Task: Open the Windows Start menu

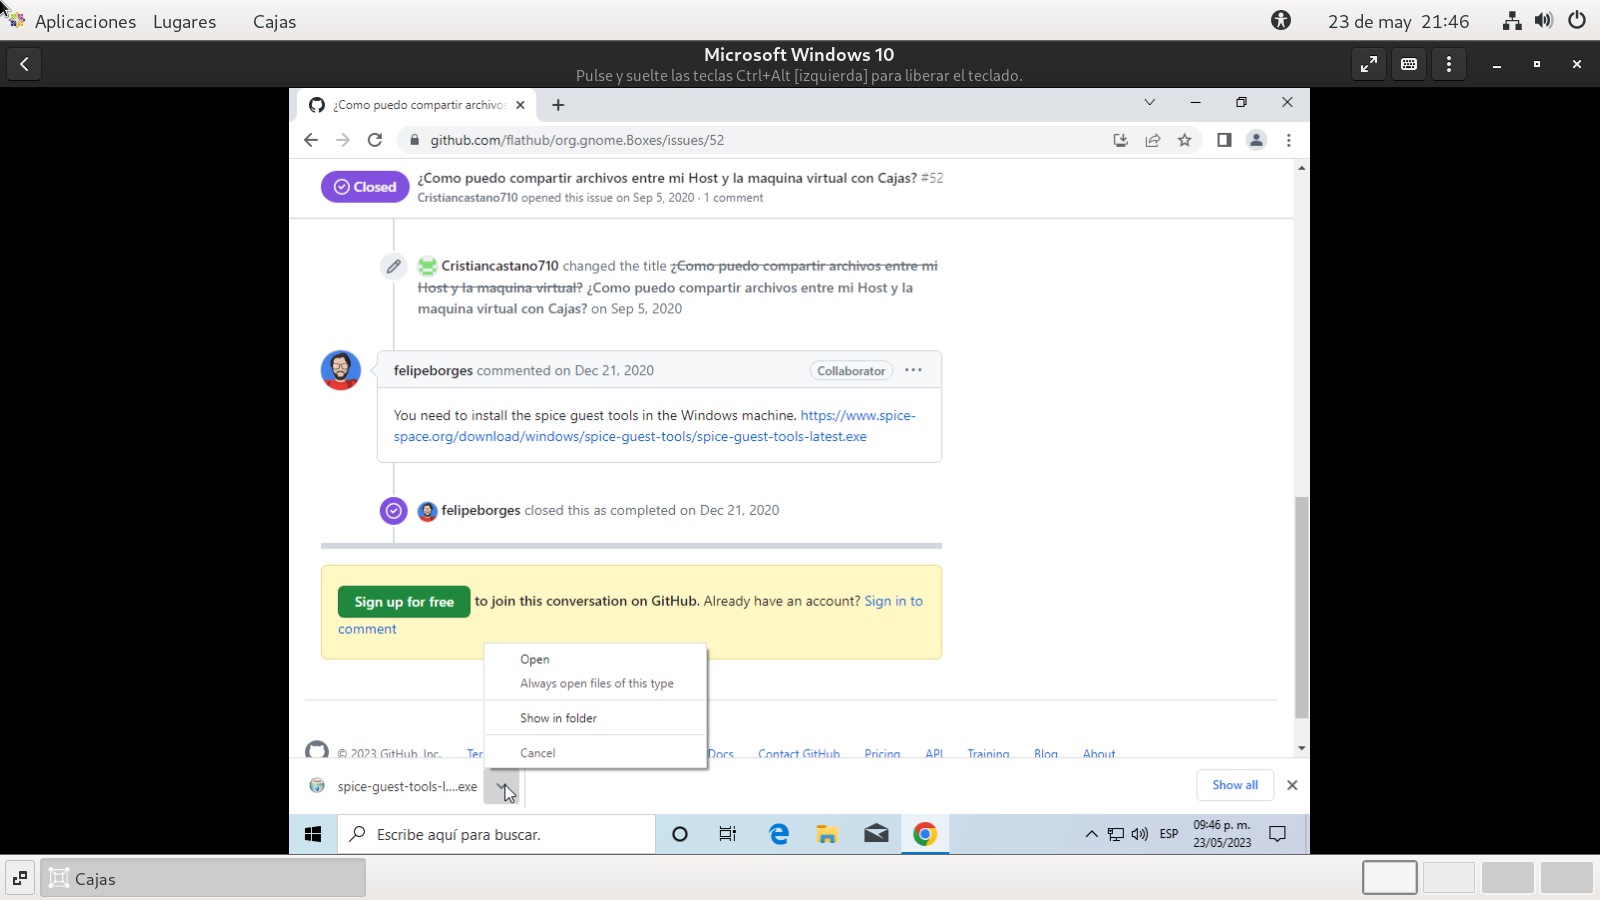Action: 313,834
